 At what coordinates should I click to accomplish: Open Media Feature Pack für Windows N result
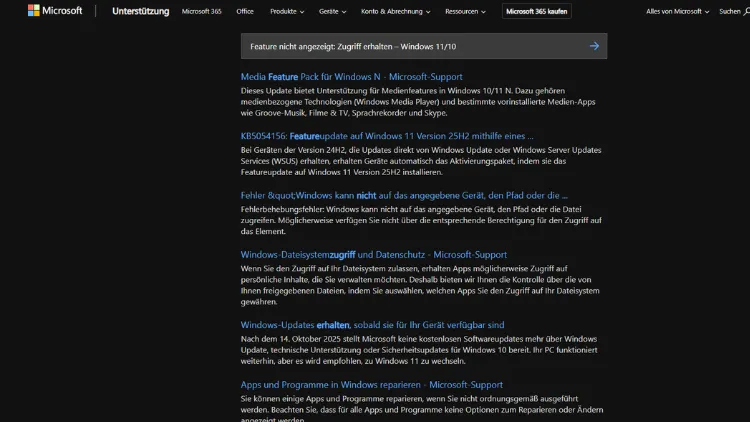(x=352, y=77)
